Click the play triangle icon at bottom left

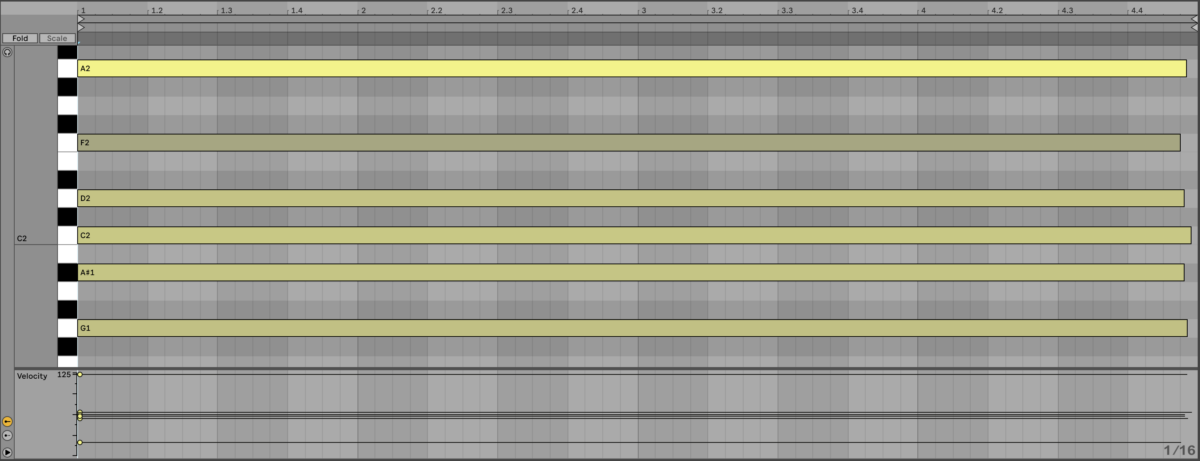pyautogui.click(x=7, y=453)
